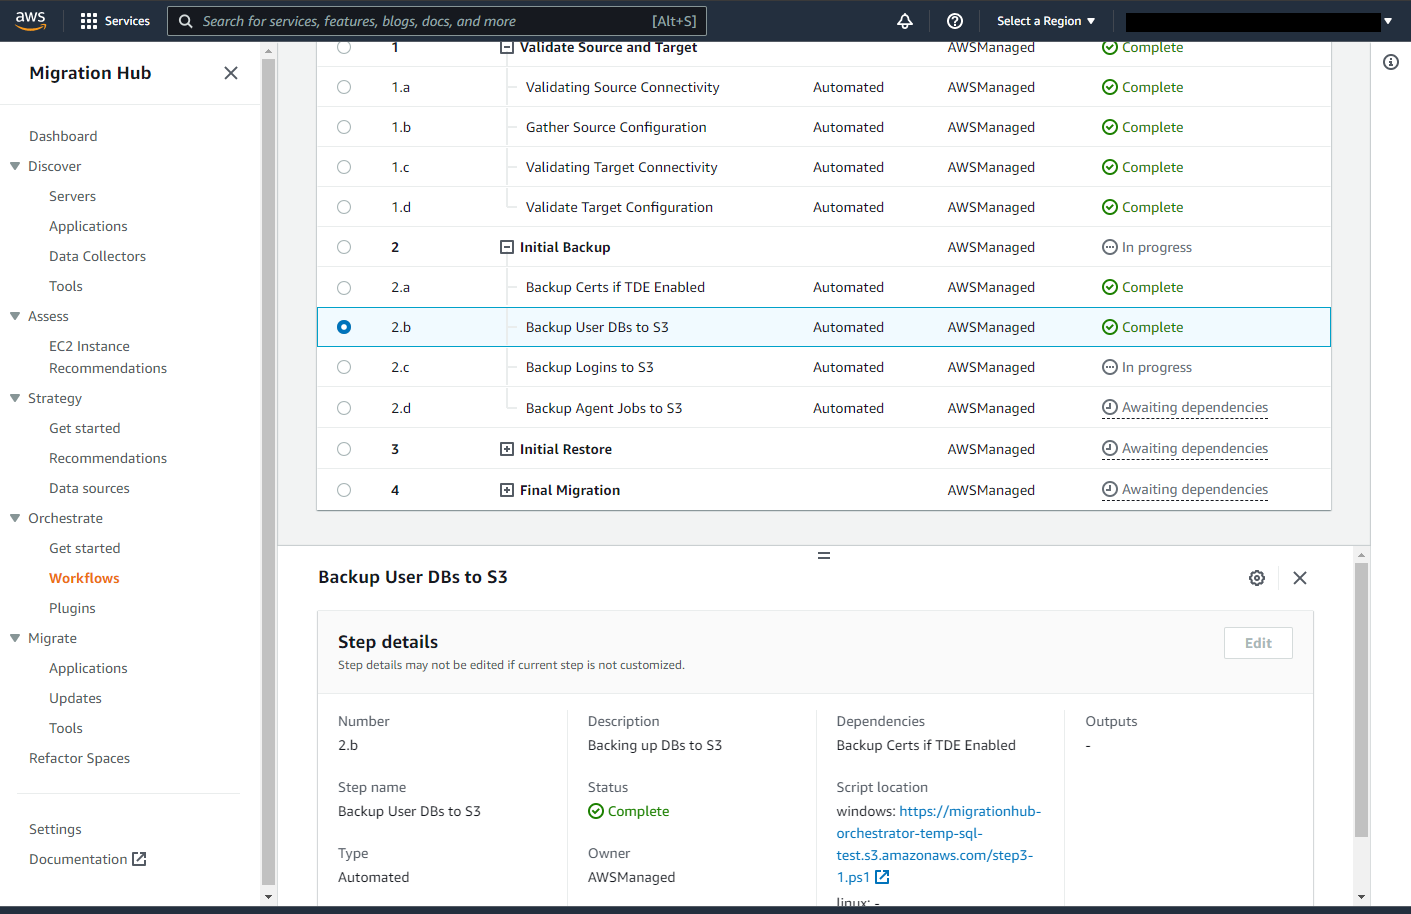The width and height of the screenshot is (1411, 914).
Task: Collapse the Orchestrate navigation section
Action: tap(15, 518)
